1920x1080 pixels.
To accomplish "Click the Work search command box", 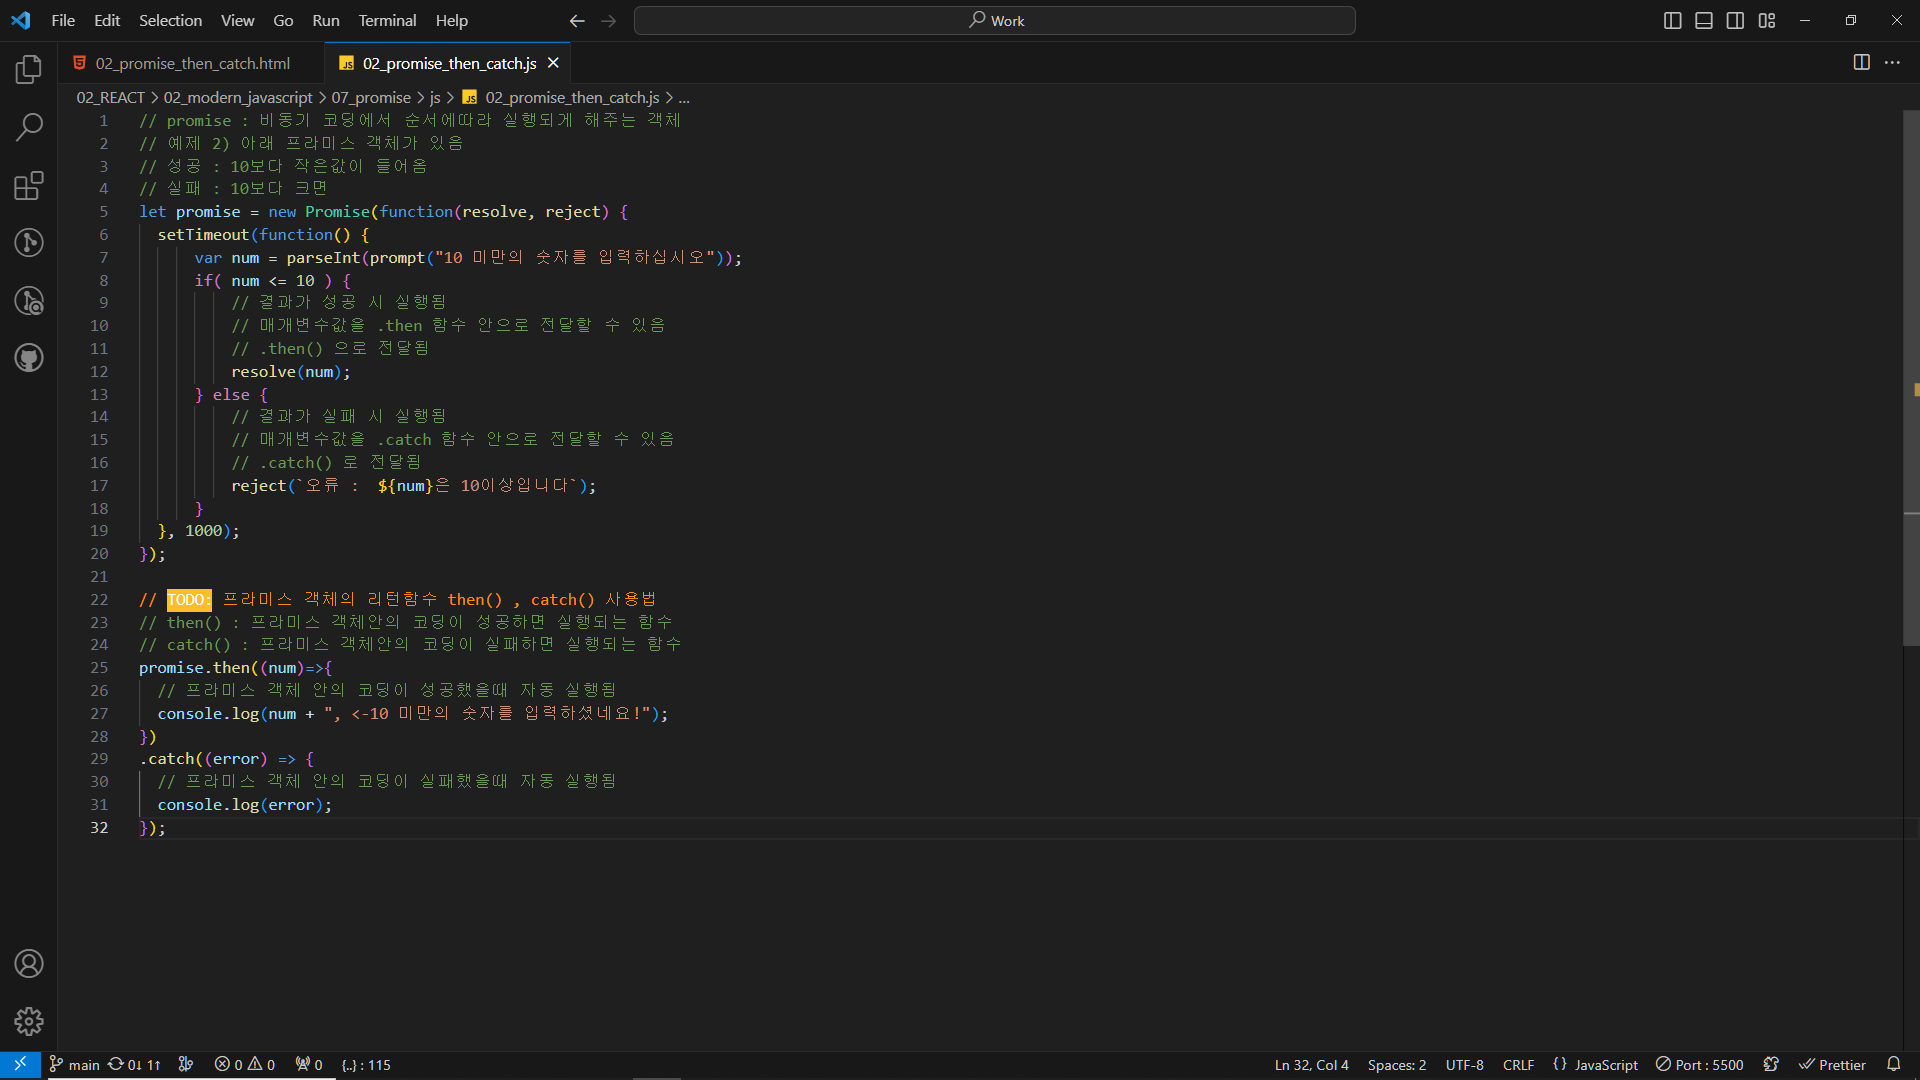I will 994,21.
